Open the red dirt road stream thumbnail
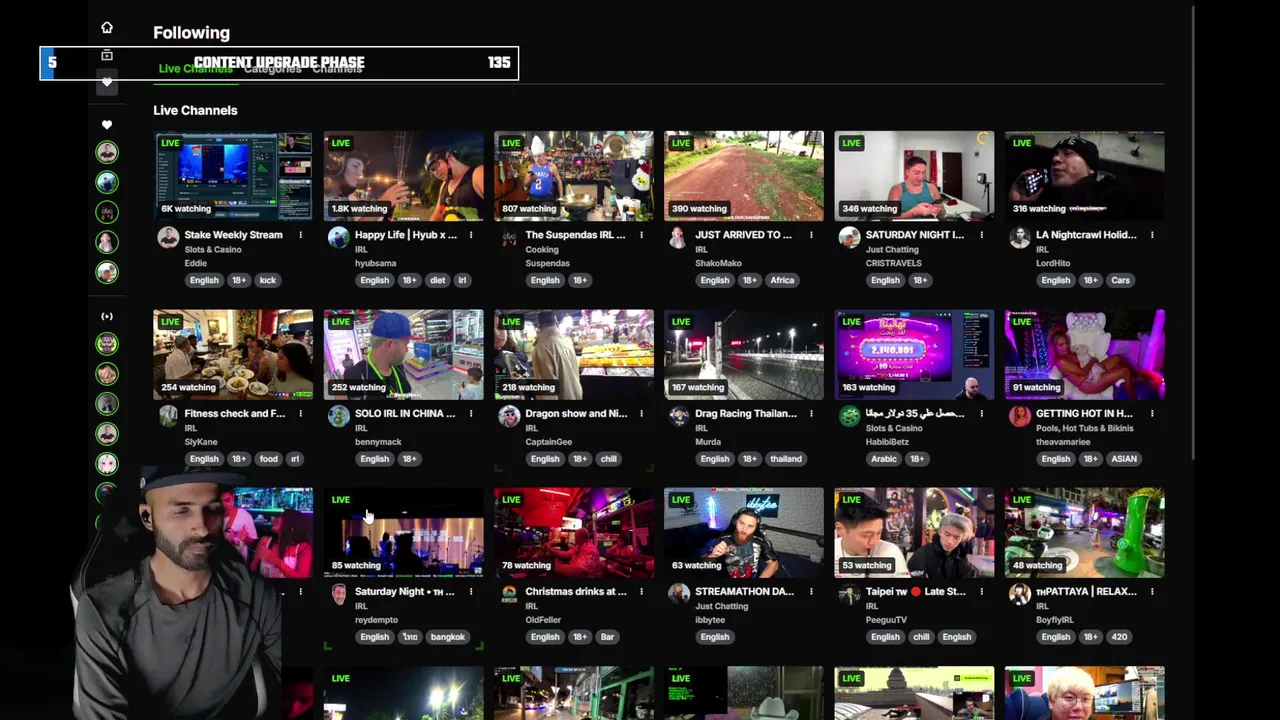Viewport: 1280px width, 720px height. pyautogui.click(x=744, y=176)
